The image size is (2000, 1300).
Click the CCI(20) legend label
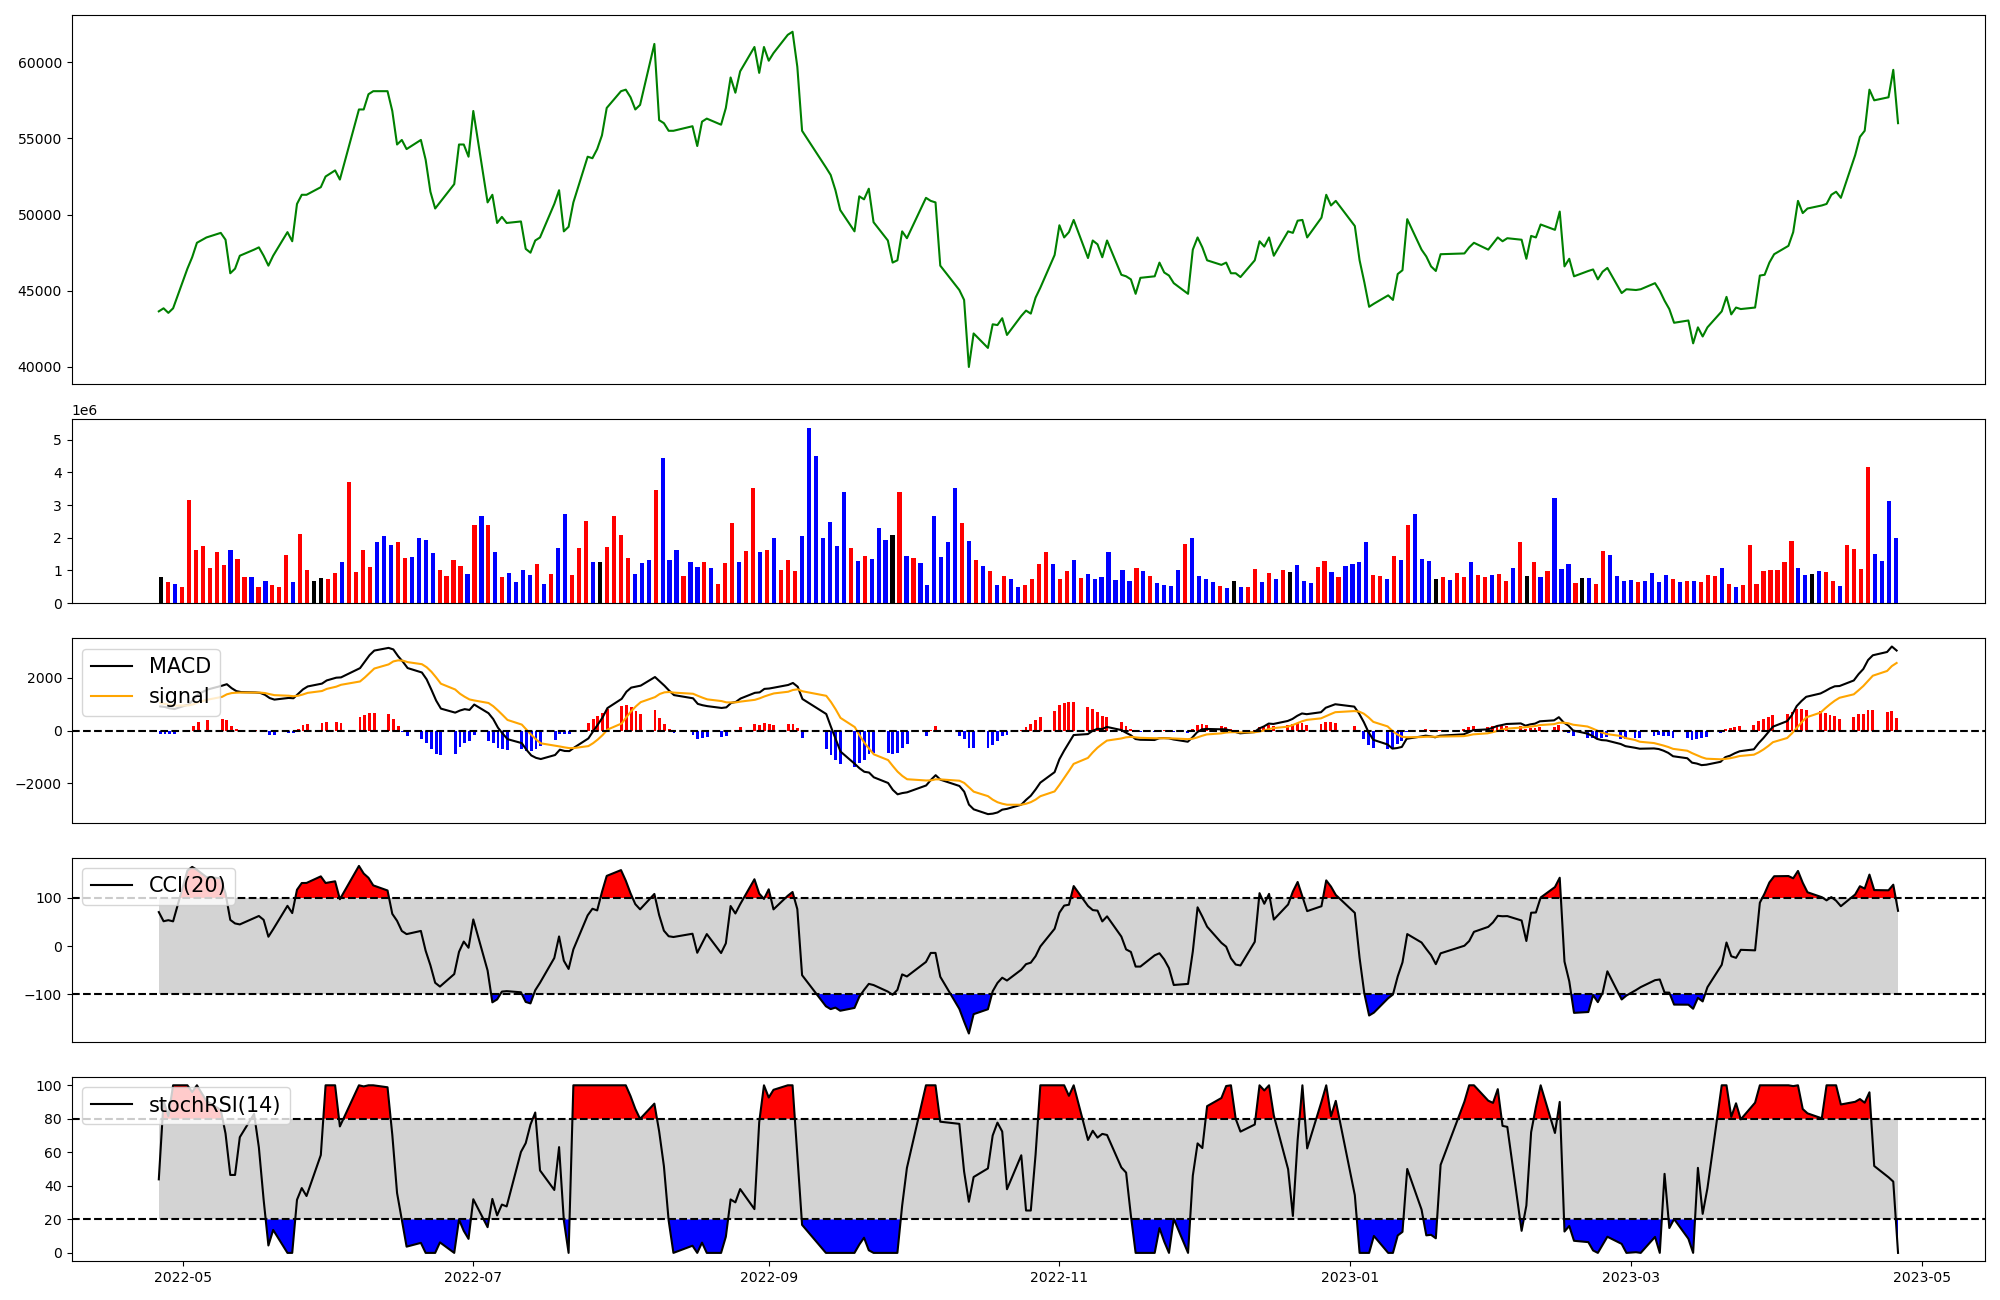(187, 885)
